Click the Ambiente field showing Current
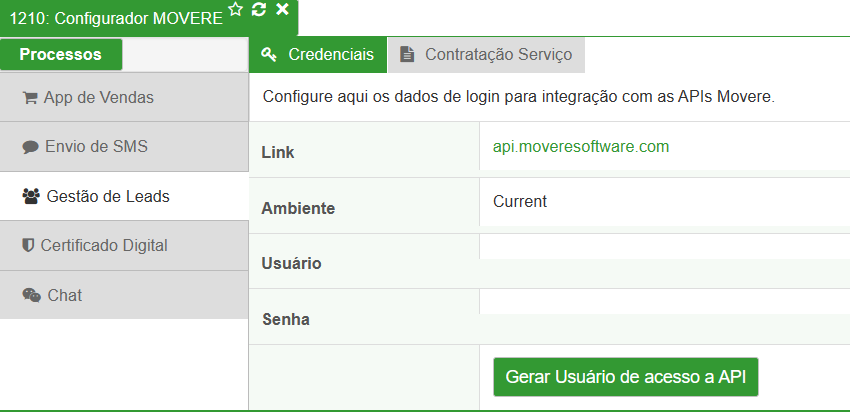Screen dimensions: 850x416 [665, 201]
